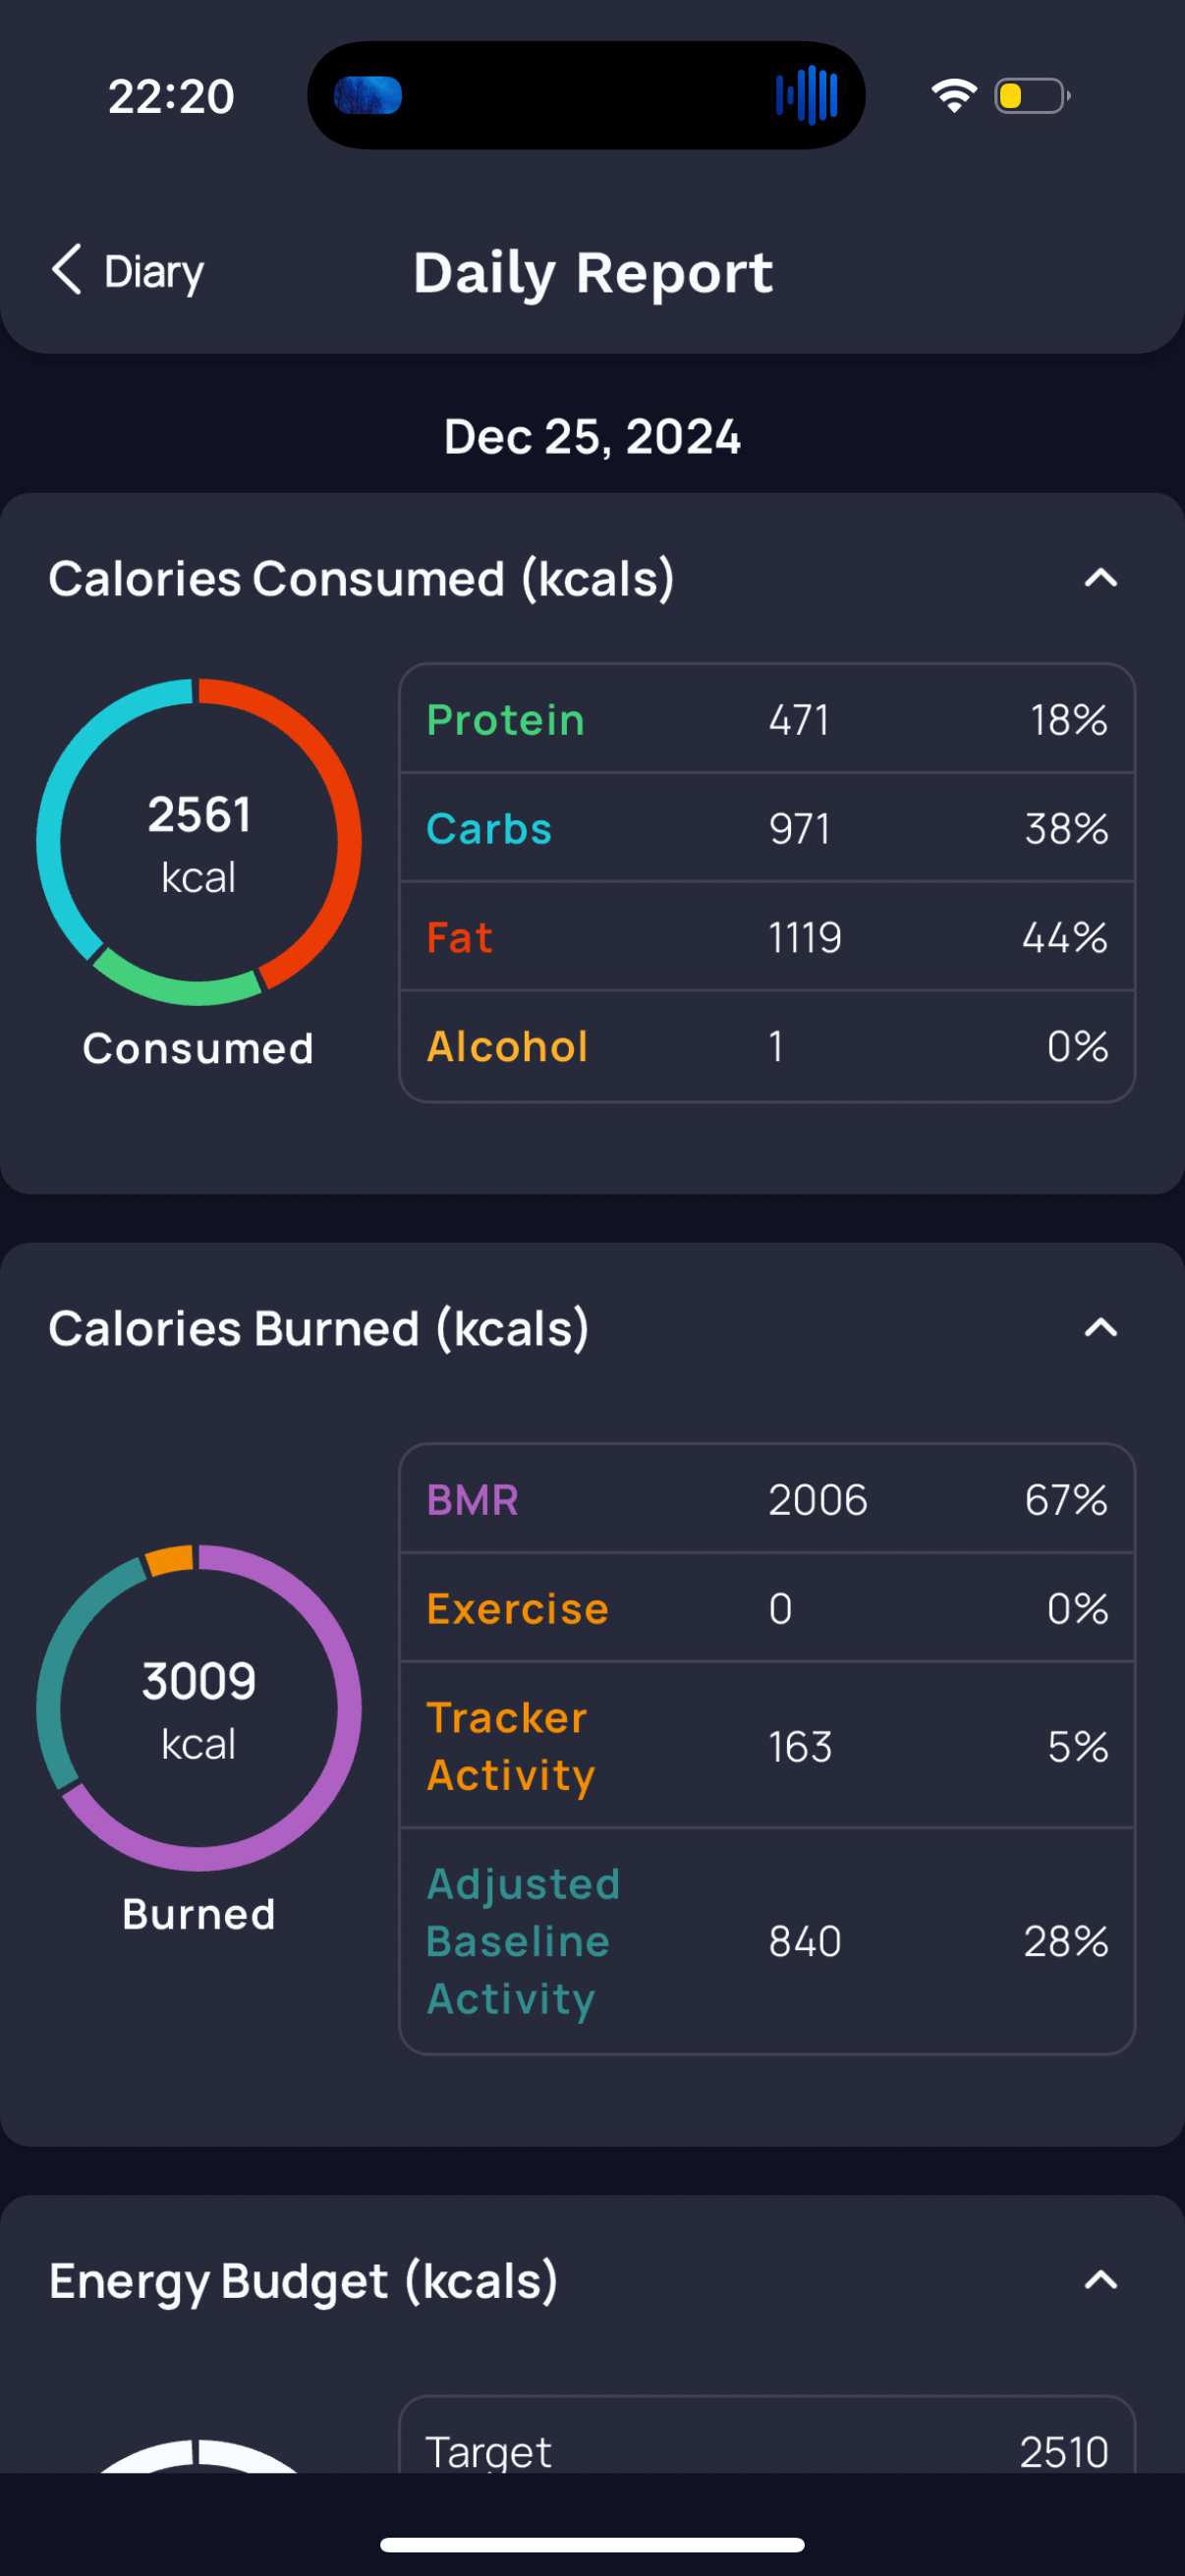Open the BMR row

(x=767, y=1499)
